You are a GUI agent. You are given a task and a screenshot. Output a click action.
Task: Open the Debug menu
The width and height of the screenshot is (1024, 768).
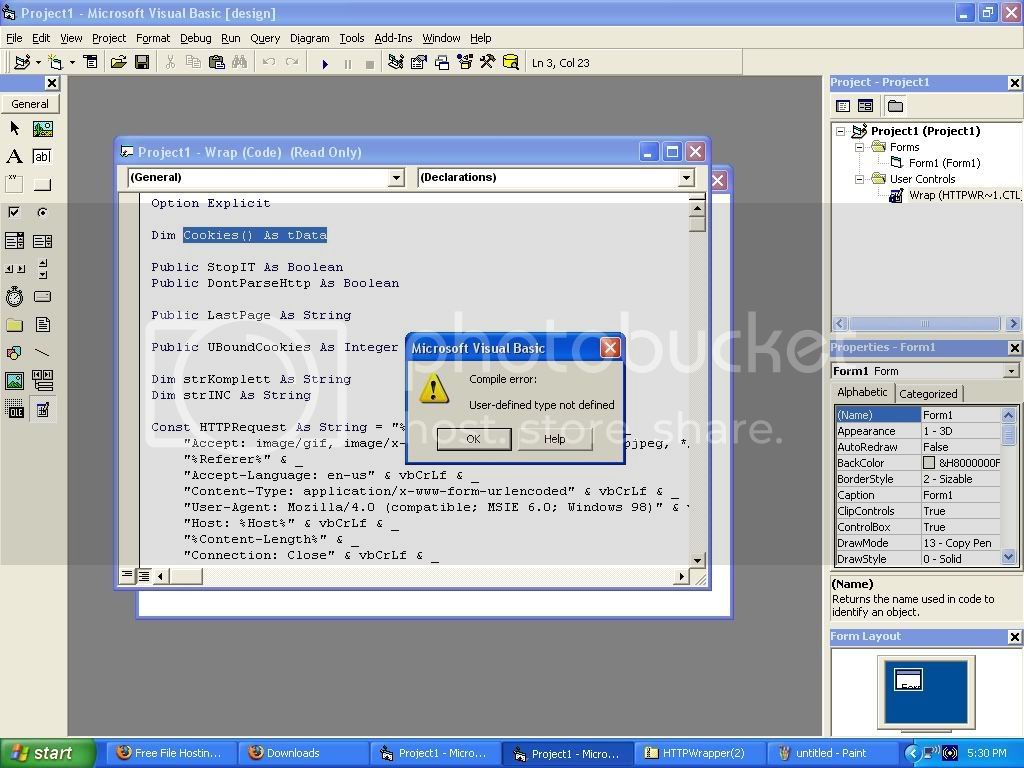point(195,38)
